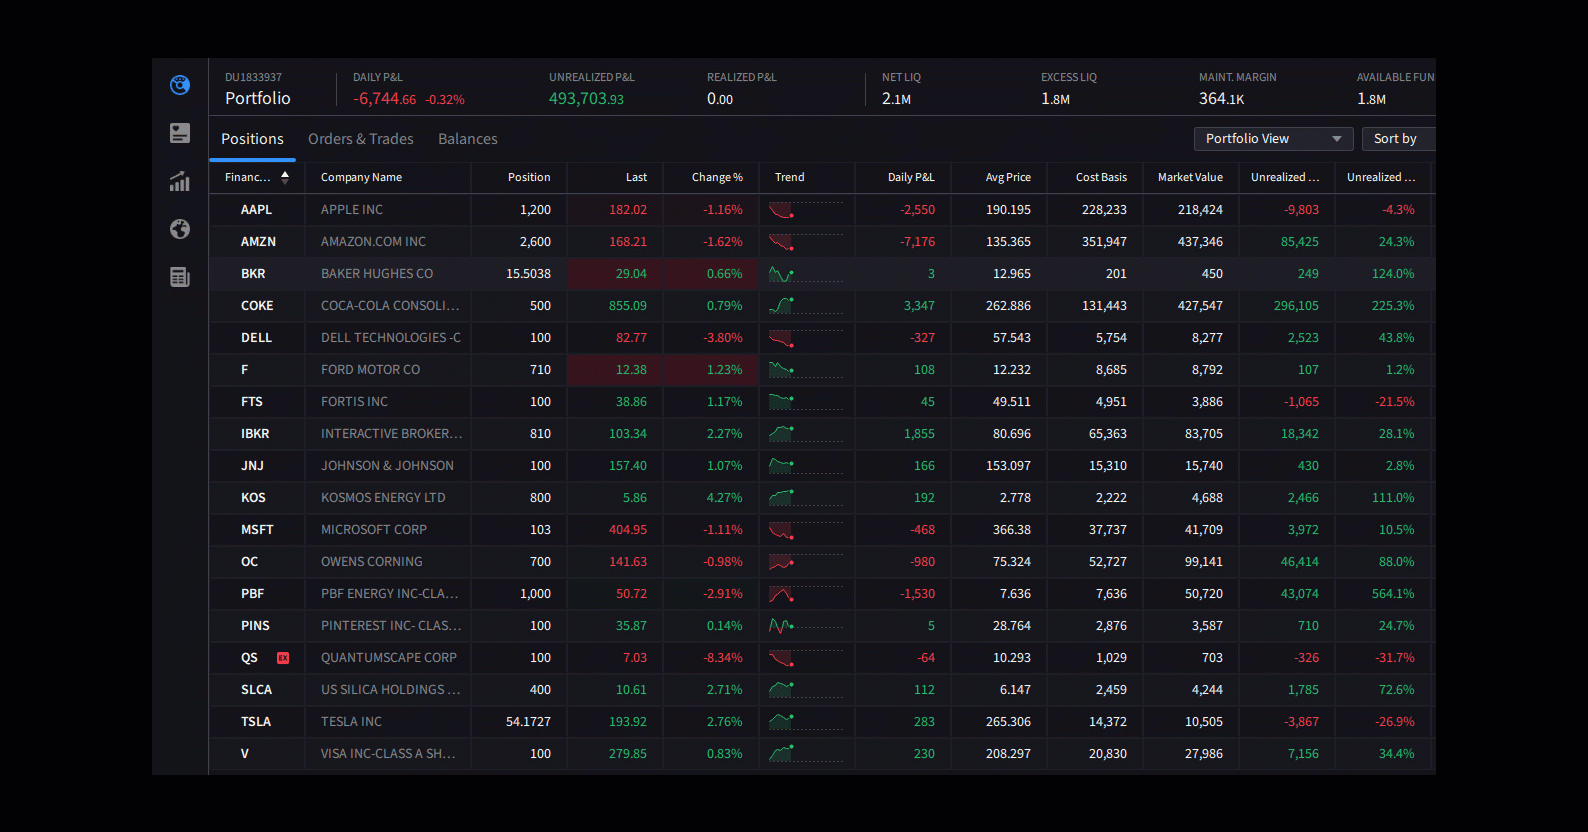1588x832 pixels.
Task: Sort by Daily P&L column header
Action: coord(911,177)
